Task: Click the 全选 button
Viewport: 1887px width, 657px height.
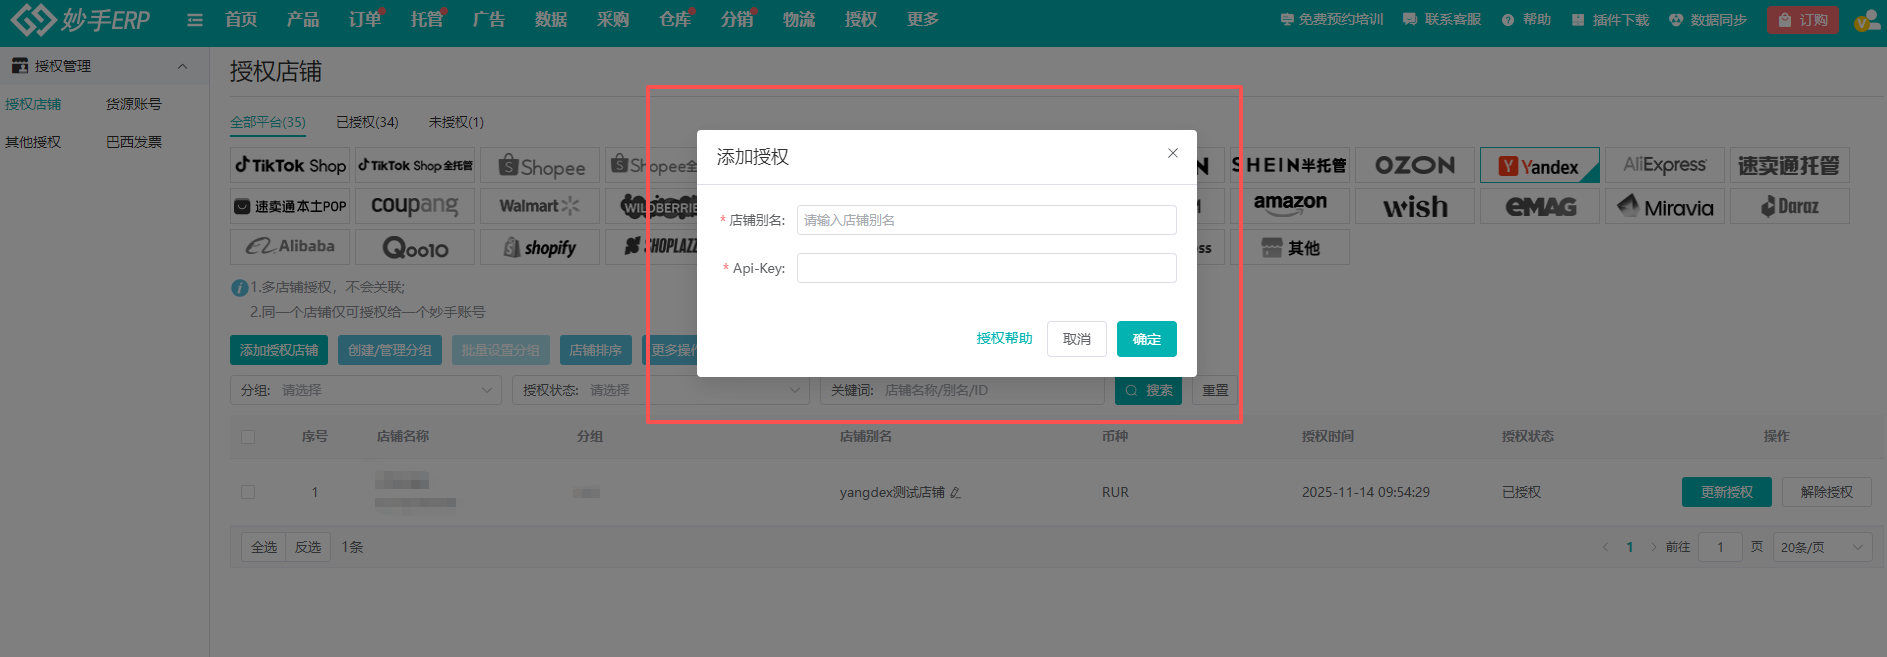Action: pyautogui.click(x=264, y=547)
